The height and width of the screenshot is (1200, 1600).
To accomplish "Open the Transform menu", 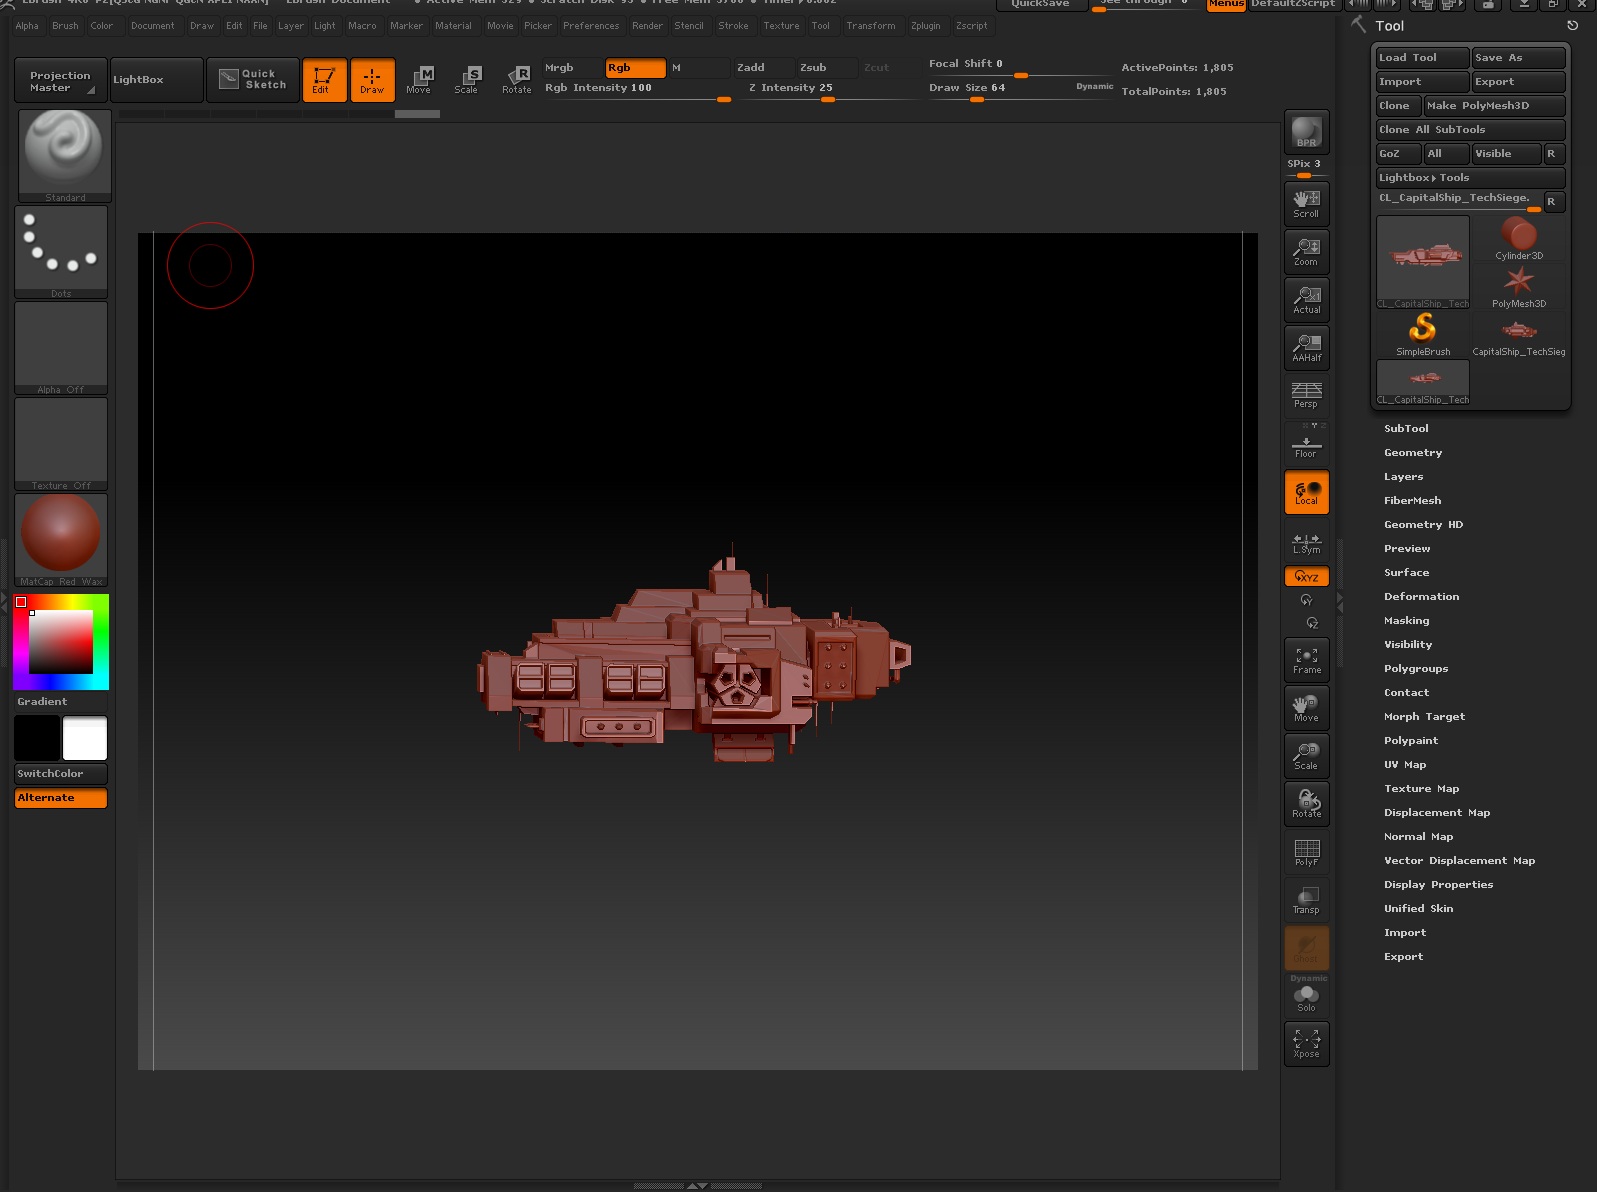I will (x=871, y=26).
